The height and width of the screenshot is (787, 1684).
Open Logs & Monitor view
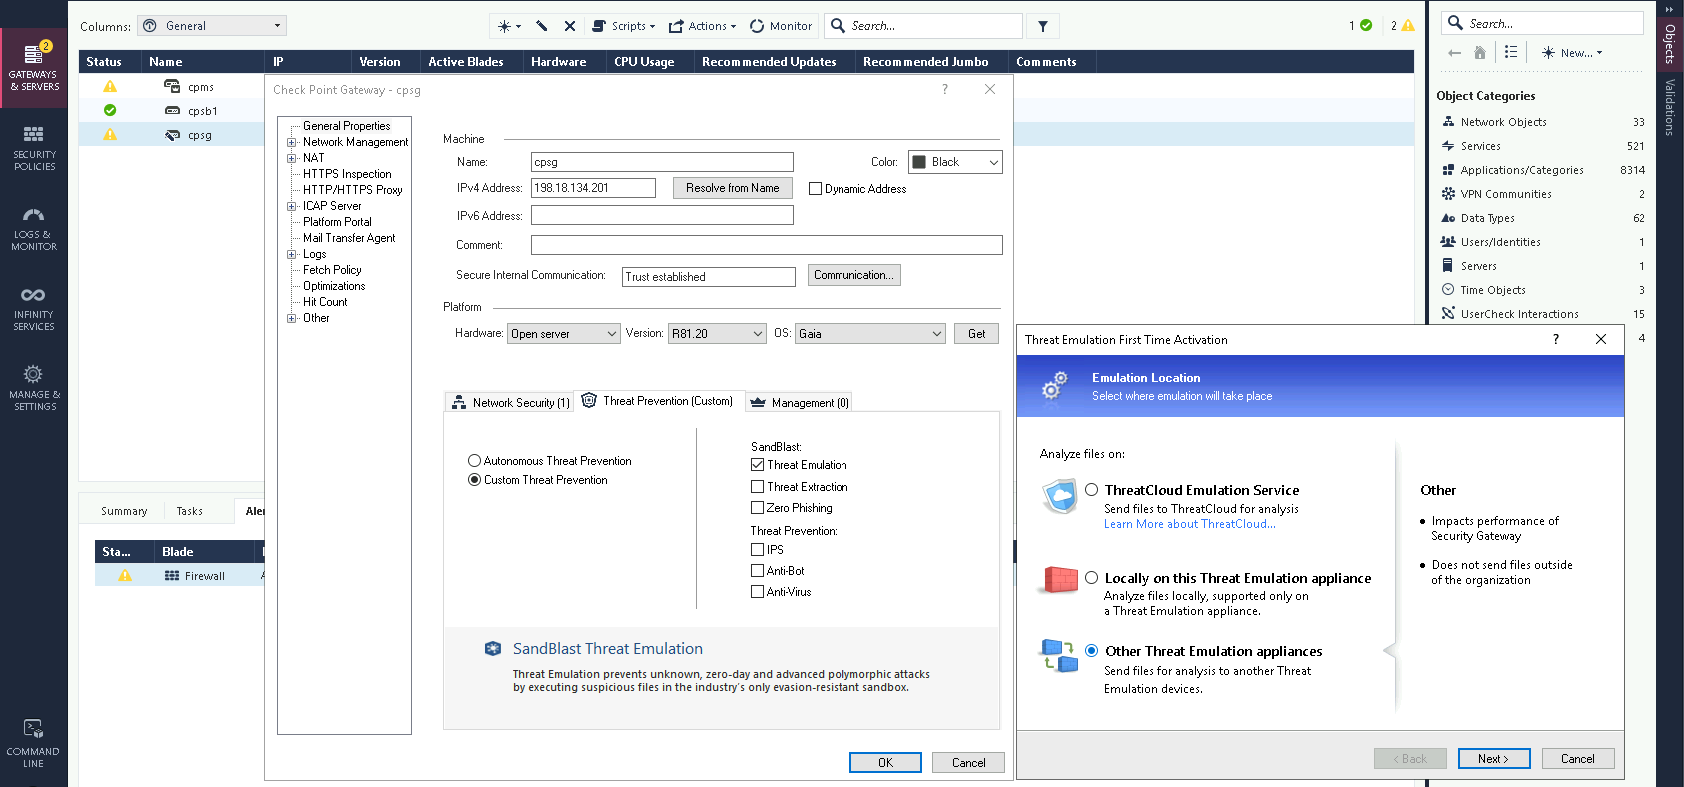34,228
